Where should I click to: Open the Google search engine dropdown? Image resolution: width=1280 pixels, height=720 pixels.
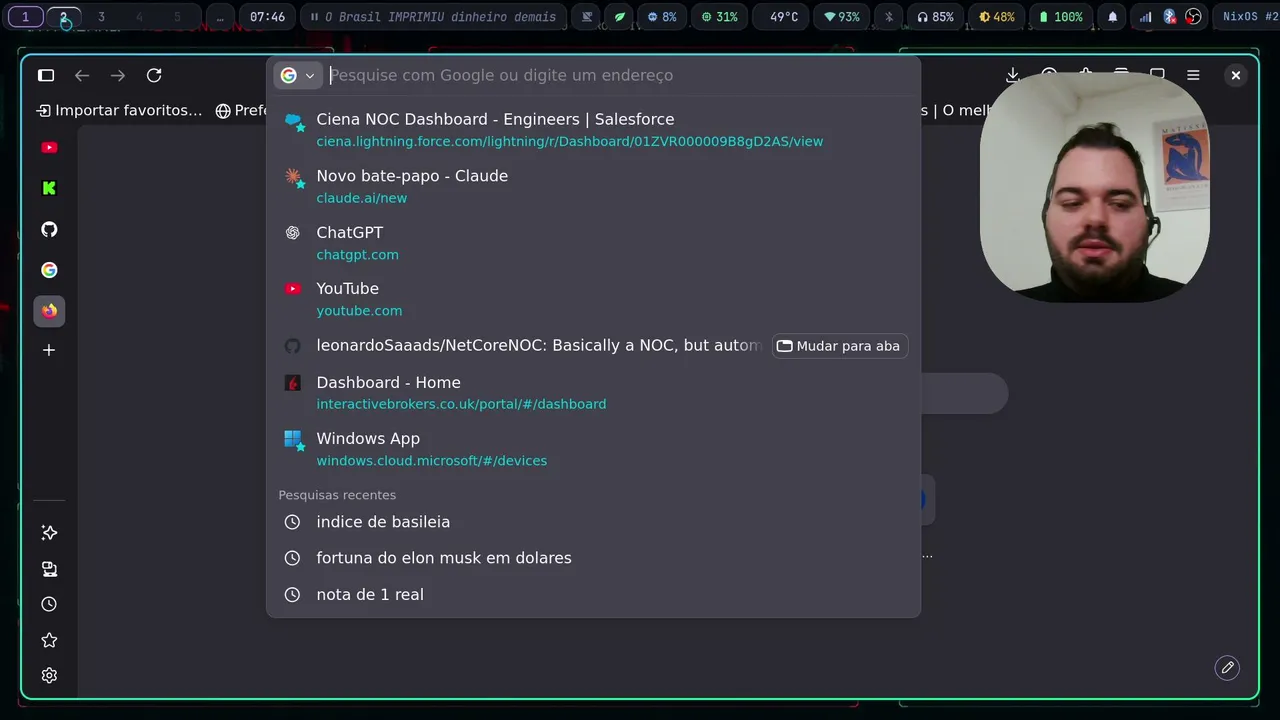click(297, 75)
